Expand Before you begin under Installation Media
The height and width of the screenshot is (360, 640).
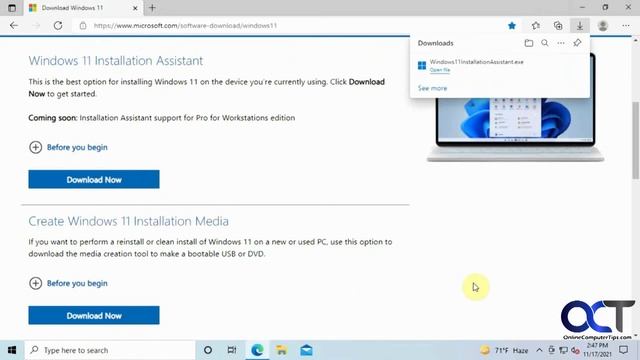click(x=68, y=283)
